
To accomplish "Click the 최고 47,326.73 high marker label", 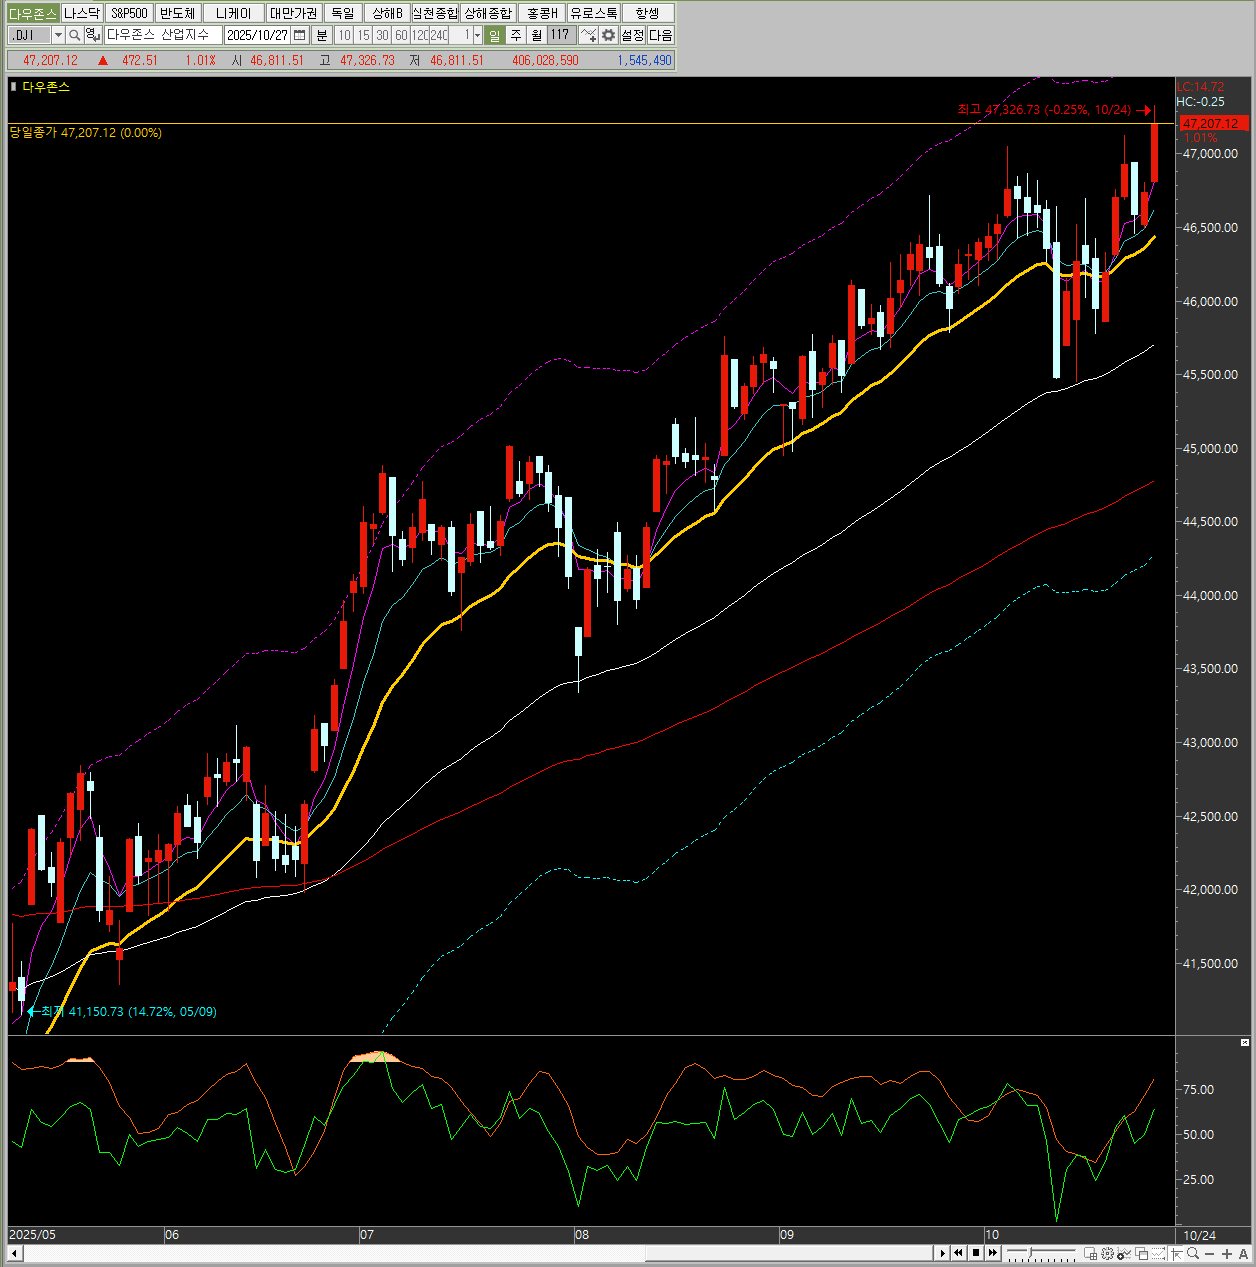I will 1044,110.
